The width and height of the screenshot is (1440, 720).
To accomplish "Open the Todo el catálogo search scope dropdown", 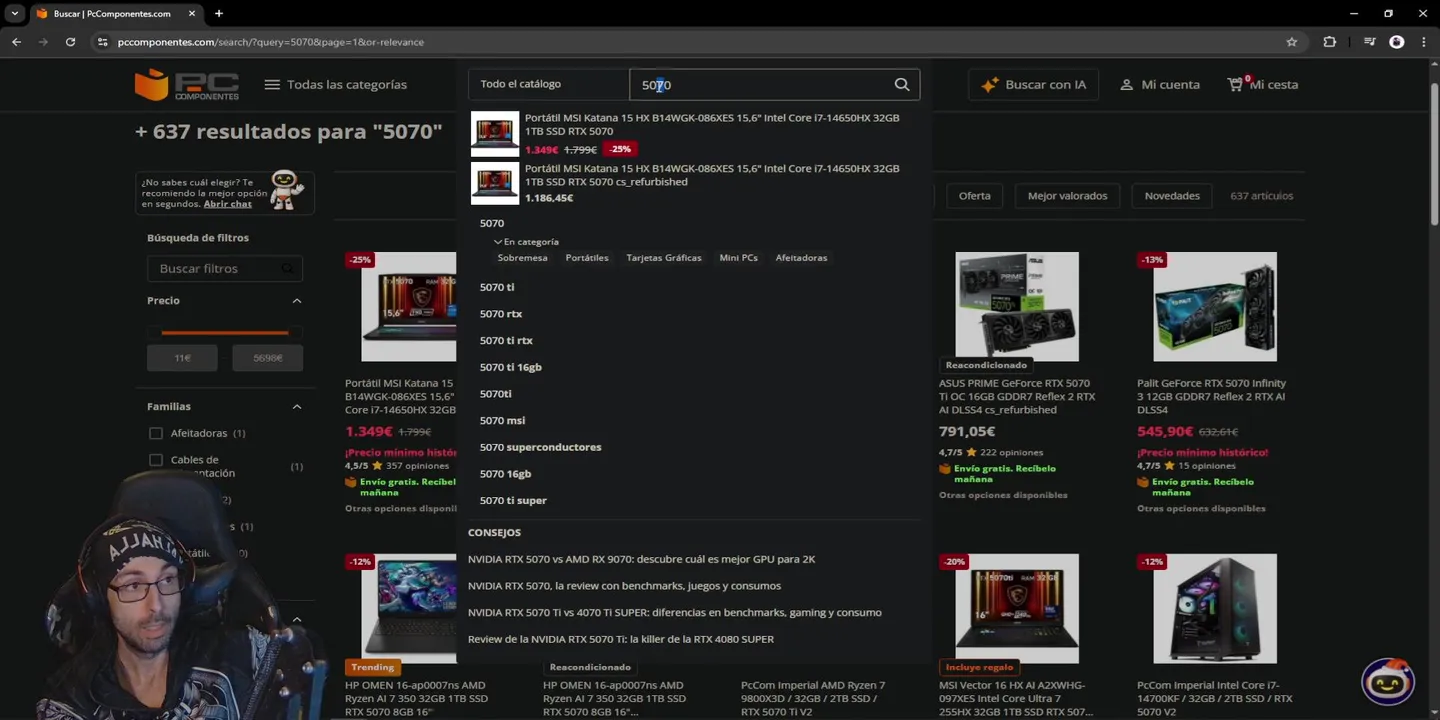I will 548,85.
